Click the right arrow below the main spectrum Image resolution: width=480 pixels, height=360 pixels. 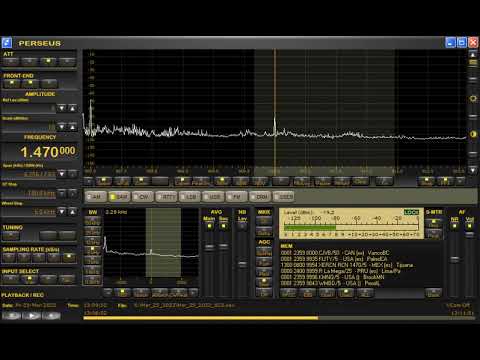click(460, 181)
